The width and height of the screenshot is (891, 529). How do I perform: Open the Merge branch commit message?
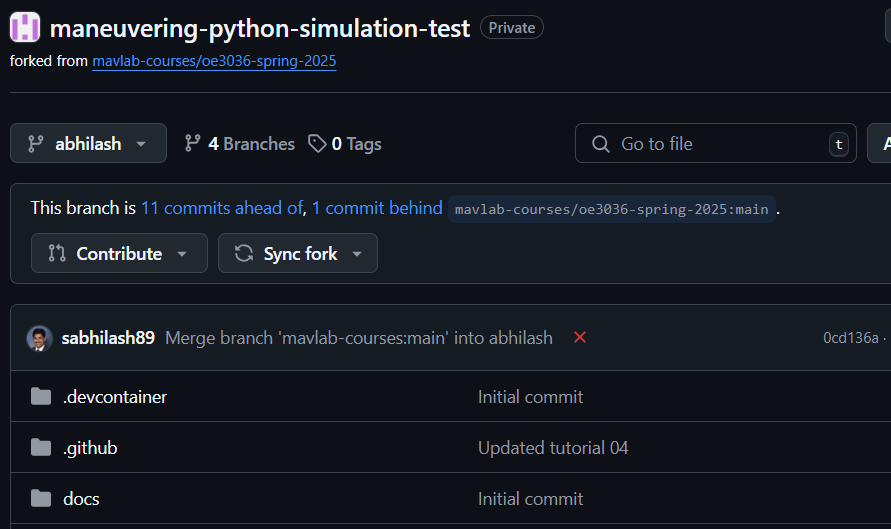tap(358, 338)
